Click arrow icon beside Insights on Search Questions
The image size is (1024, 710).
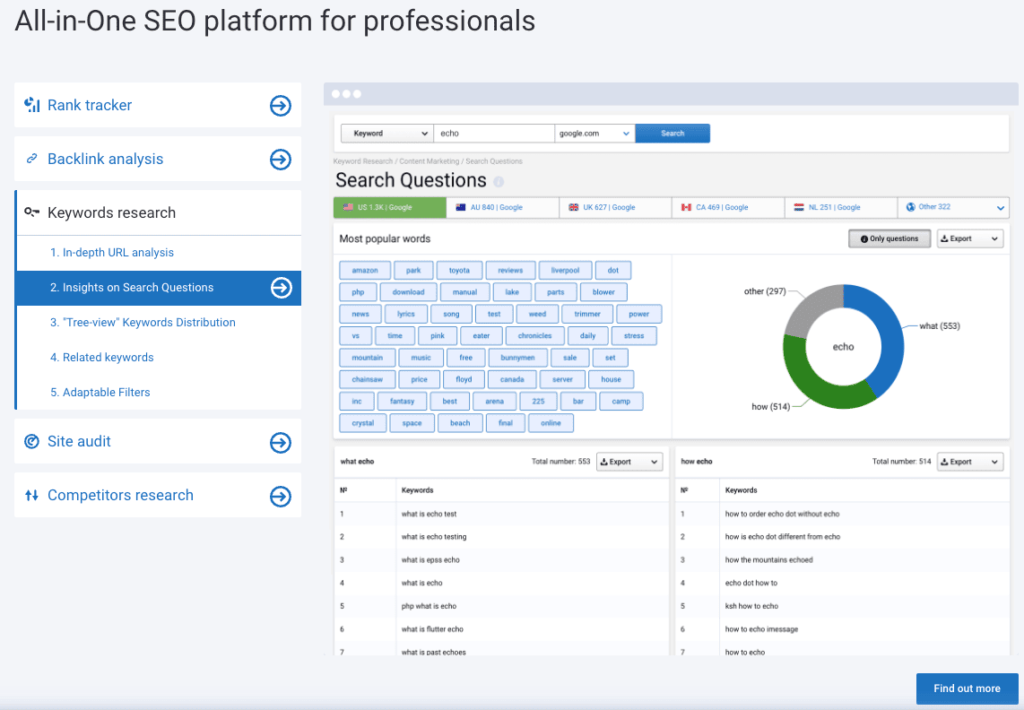pos(280,288)
